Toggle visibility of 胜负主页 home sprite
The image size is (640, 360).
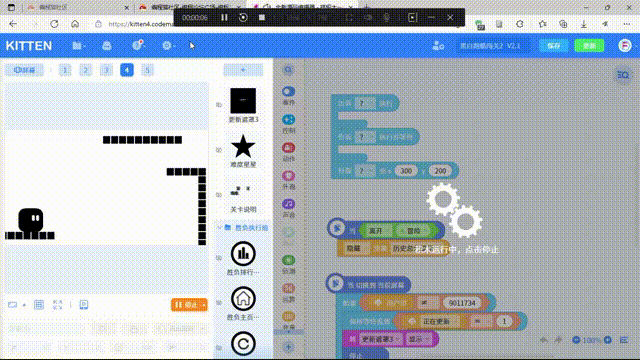click(x=219, y=302)
